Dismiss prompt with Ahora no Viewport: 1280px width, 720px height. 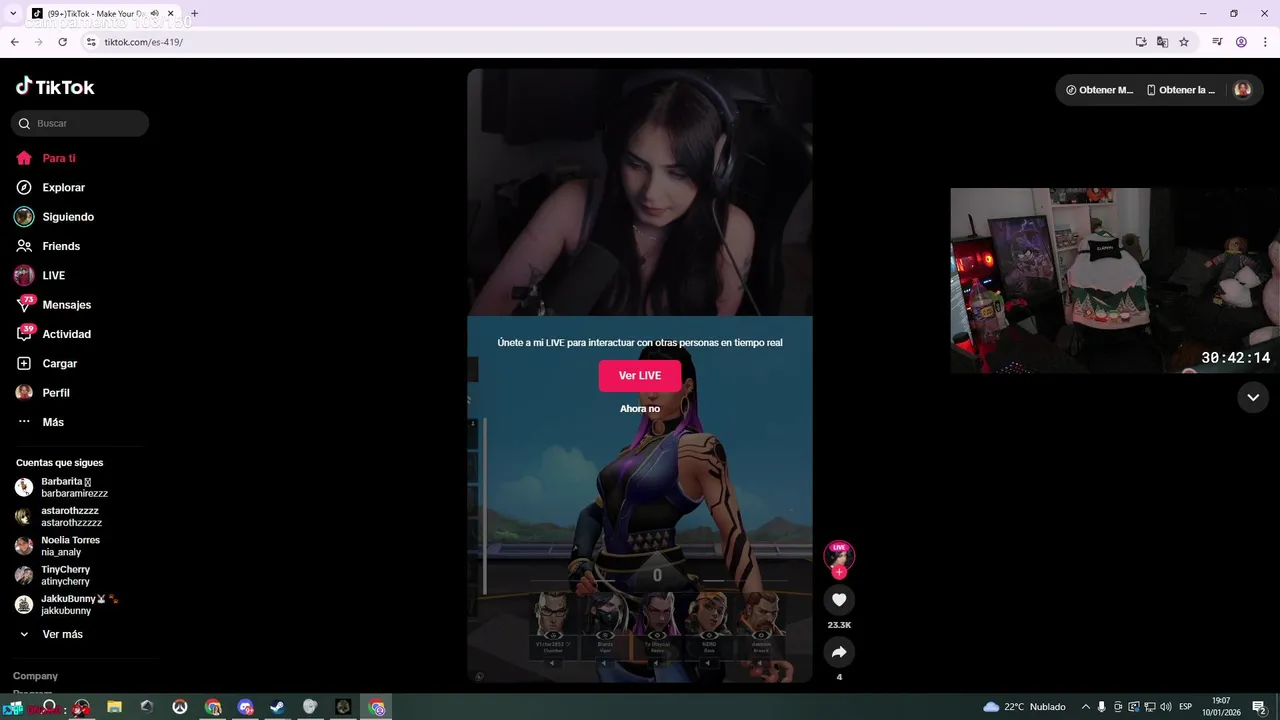(x=640, y=409)
